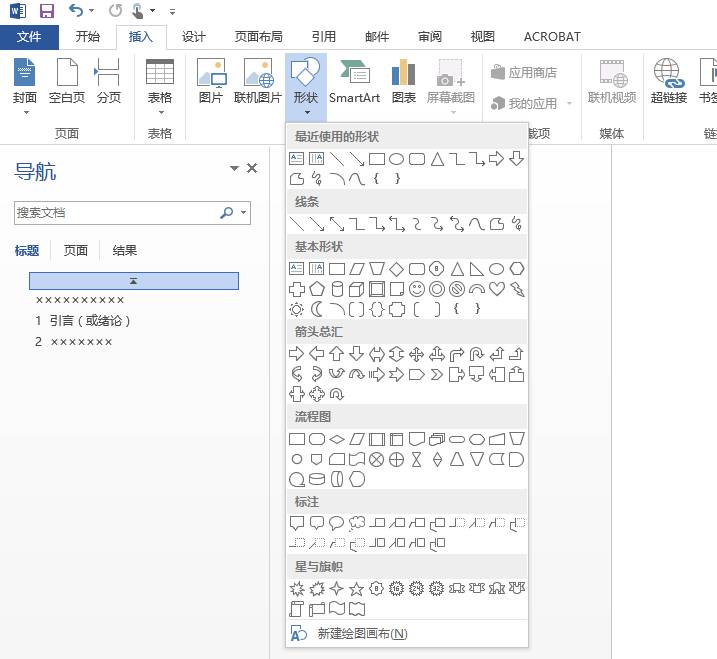This screenshot has width=717, height=659.
Task: Open the ACROBAT tab
Action: point(552,37)
